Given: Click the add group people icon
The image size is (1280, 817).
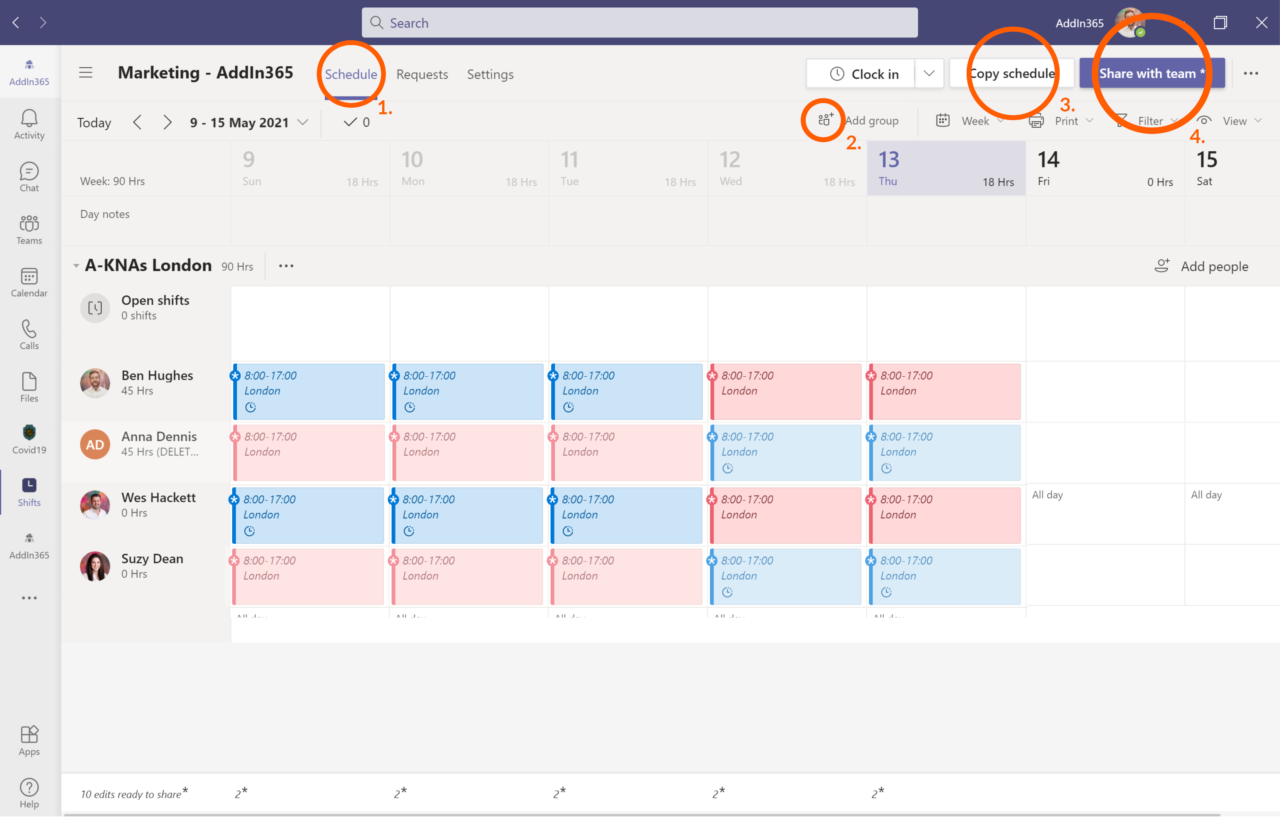Looking at the screenshot, I should (823, 120).
